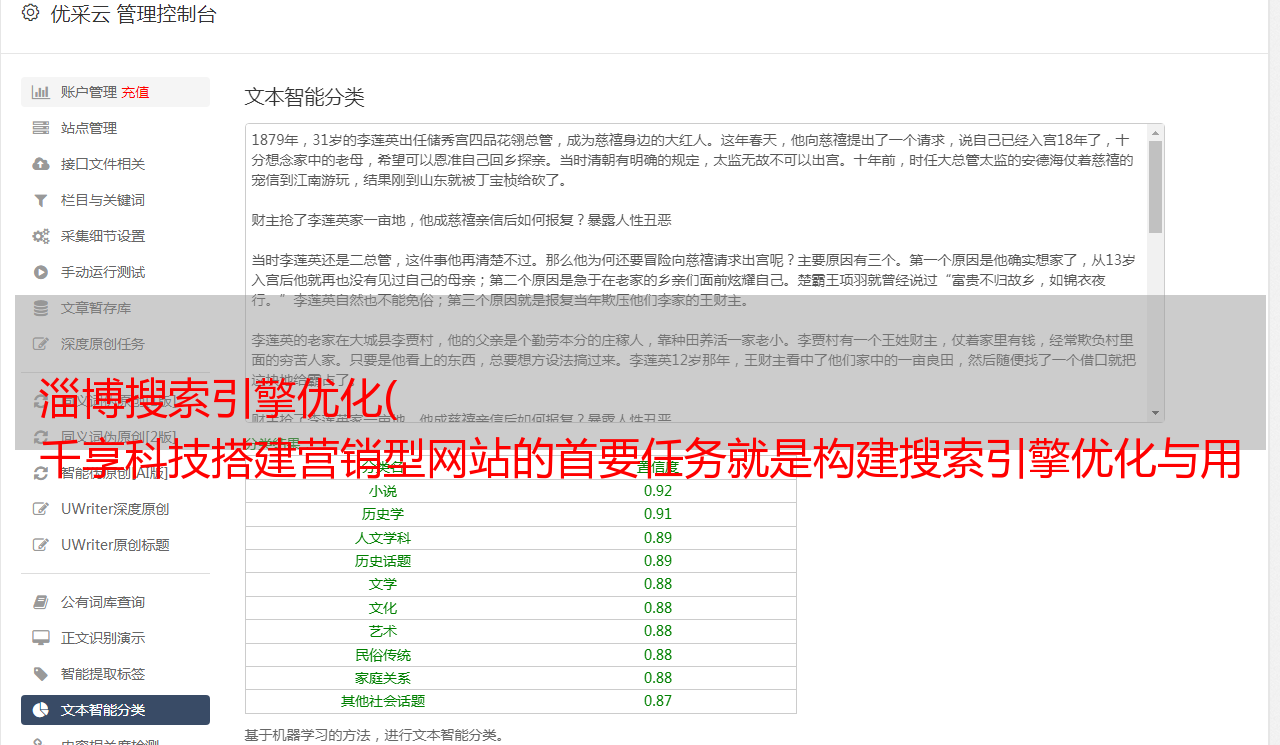
Task: Click the bar chart icon for 账户管理
Action: (41, 92)
